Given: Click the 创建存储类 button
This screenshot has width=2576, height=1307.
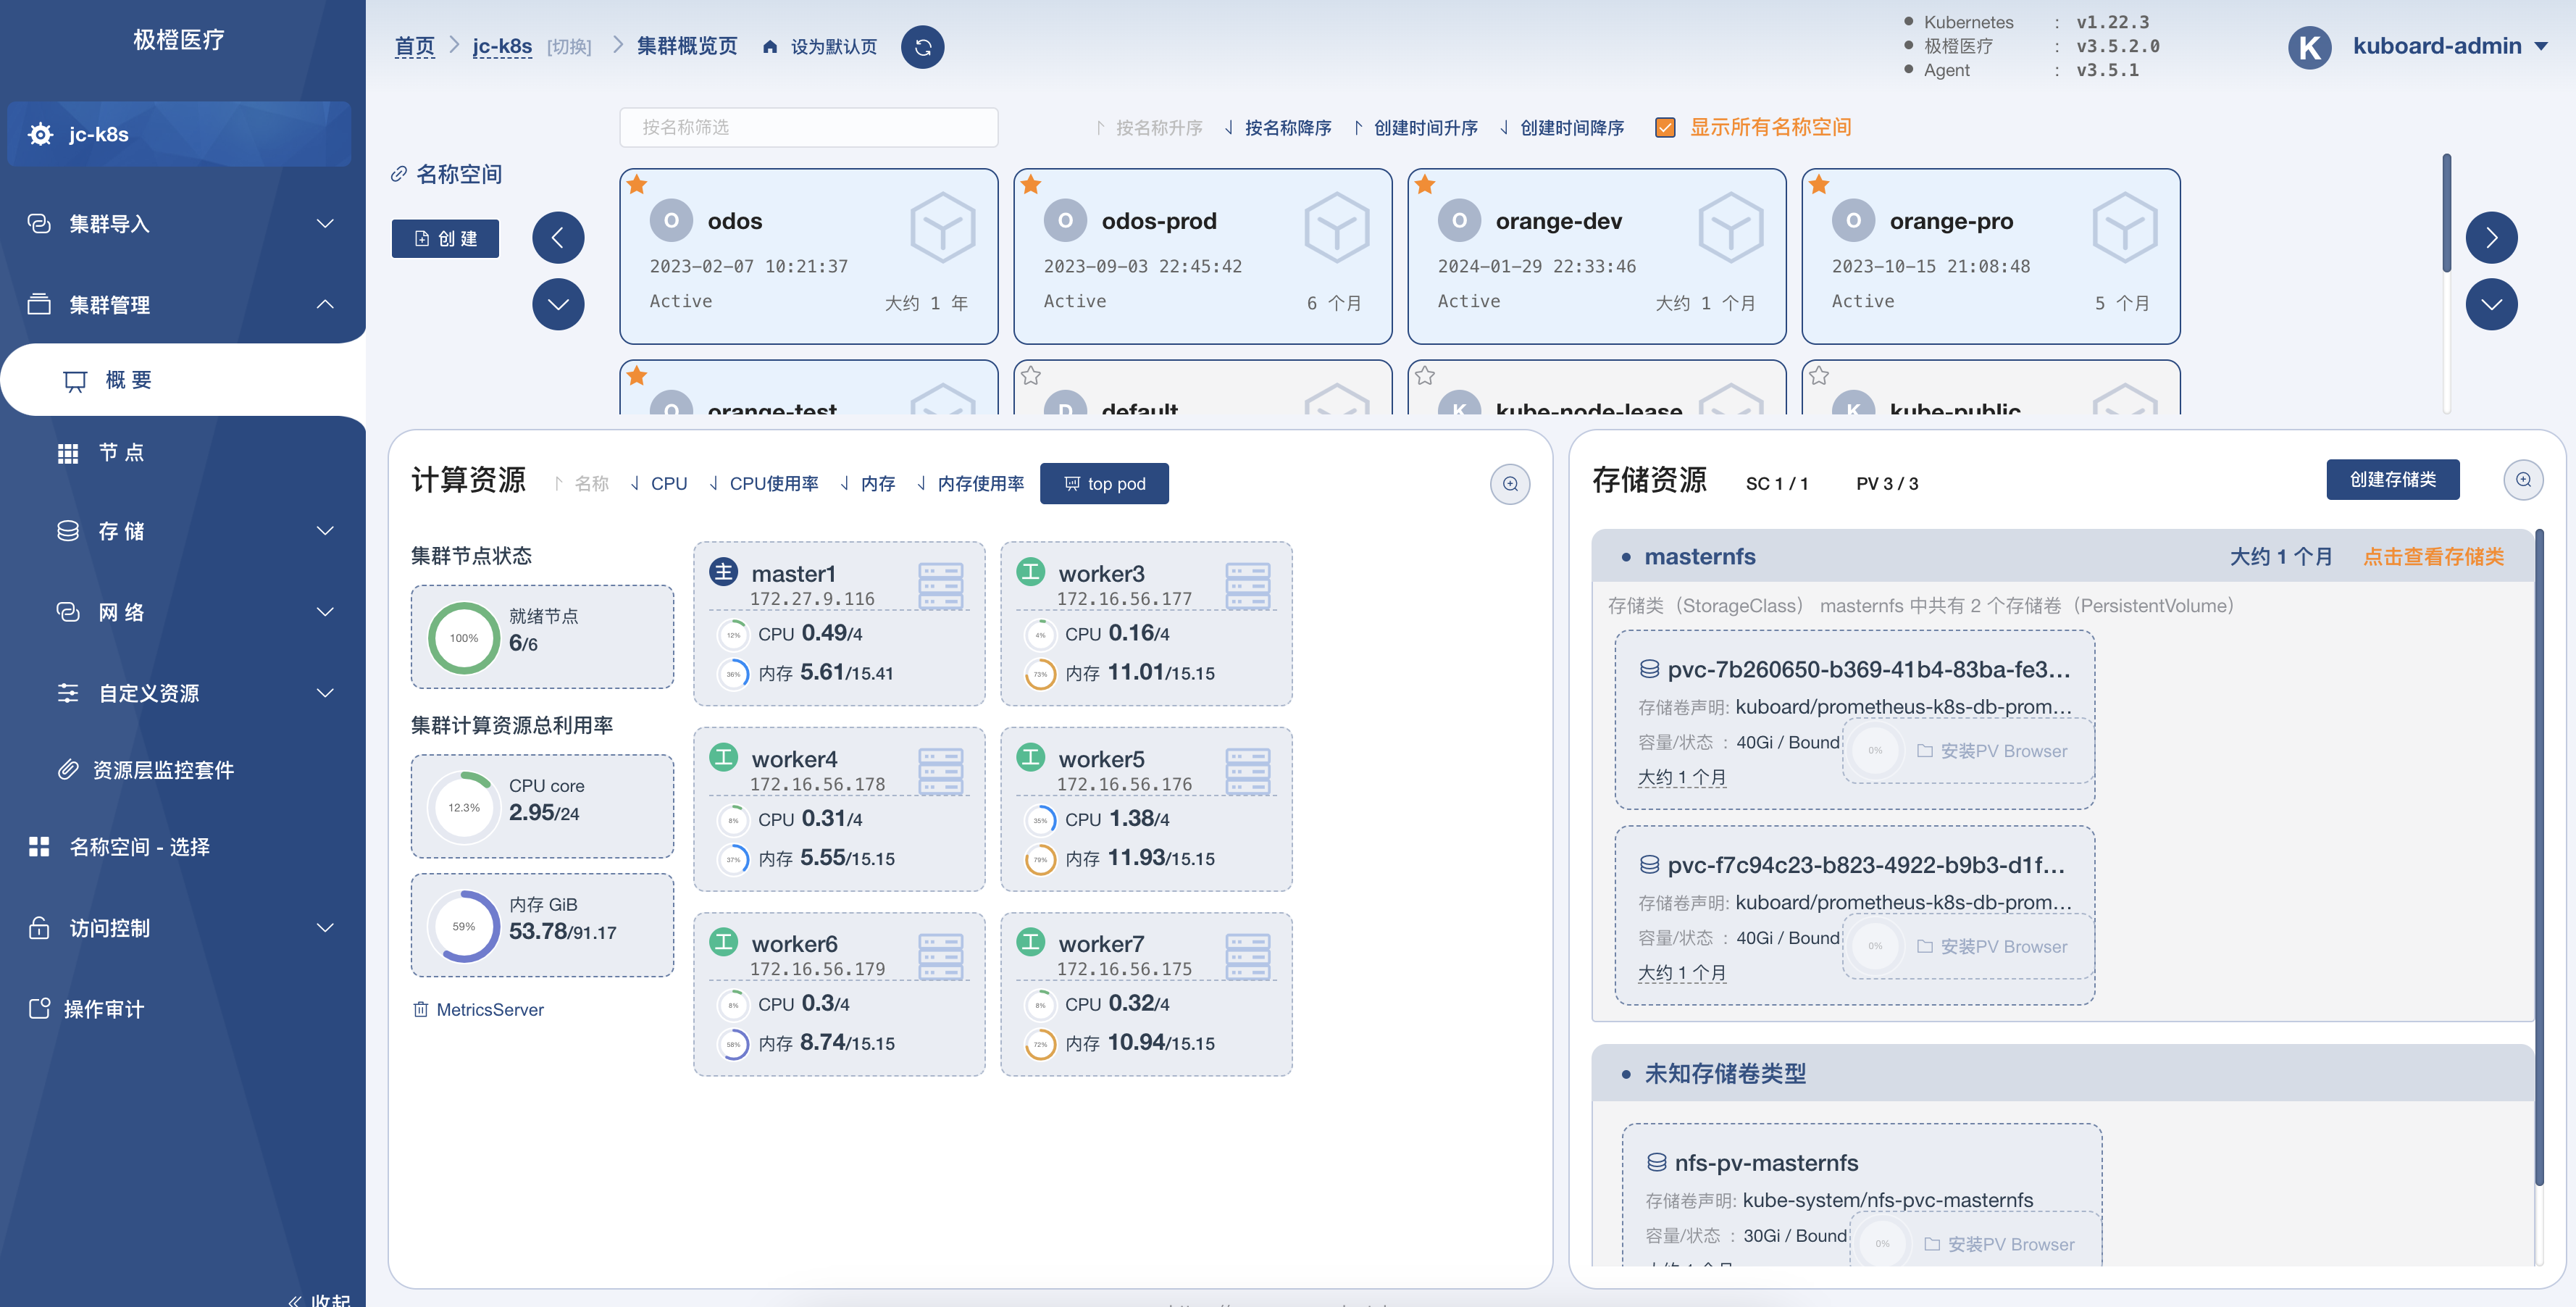Looking at the screenshot, I should (x=2392, y=479).
